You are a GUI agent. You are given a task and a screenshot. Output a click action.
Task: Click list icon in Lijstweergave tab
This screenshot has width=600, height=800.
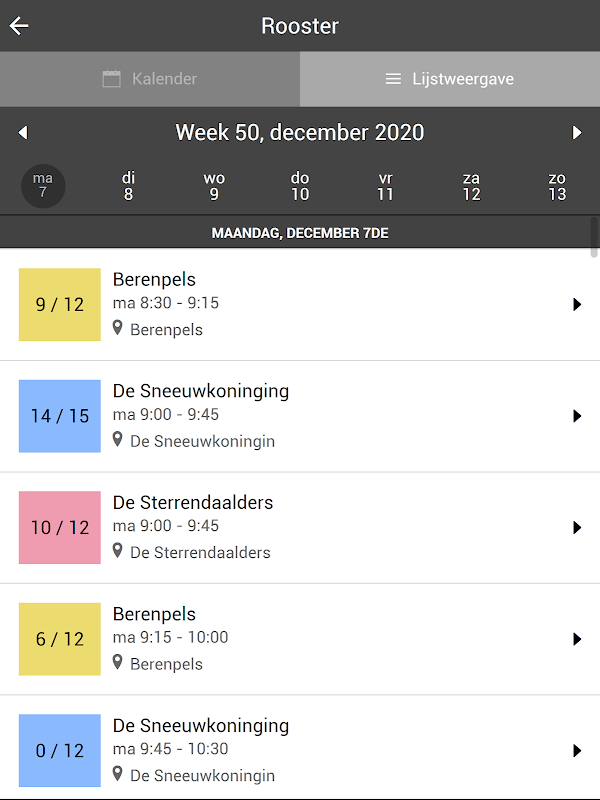click(x=393, y=79)
